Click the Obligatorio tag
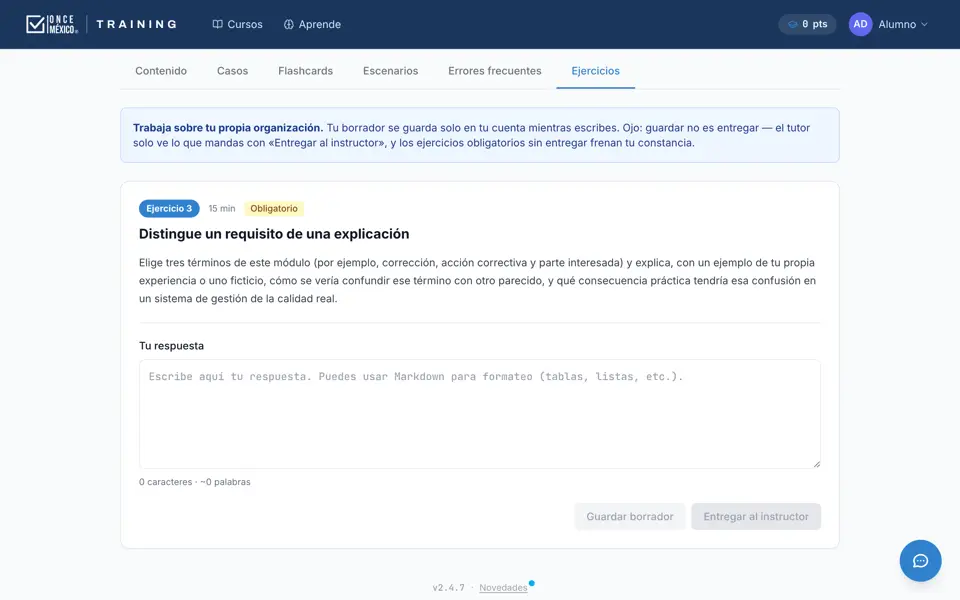 (274, 209)
